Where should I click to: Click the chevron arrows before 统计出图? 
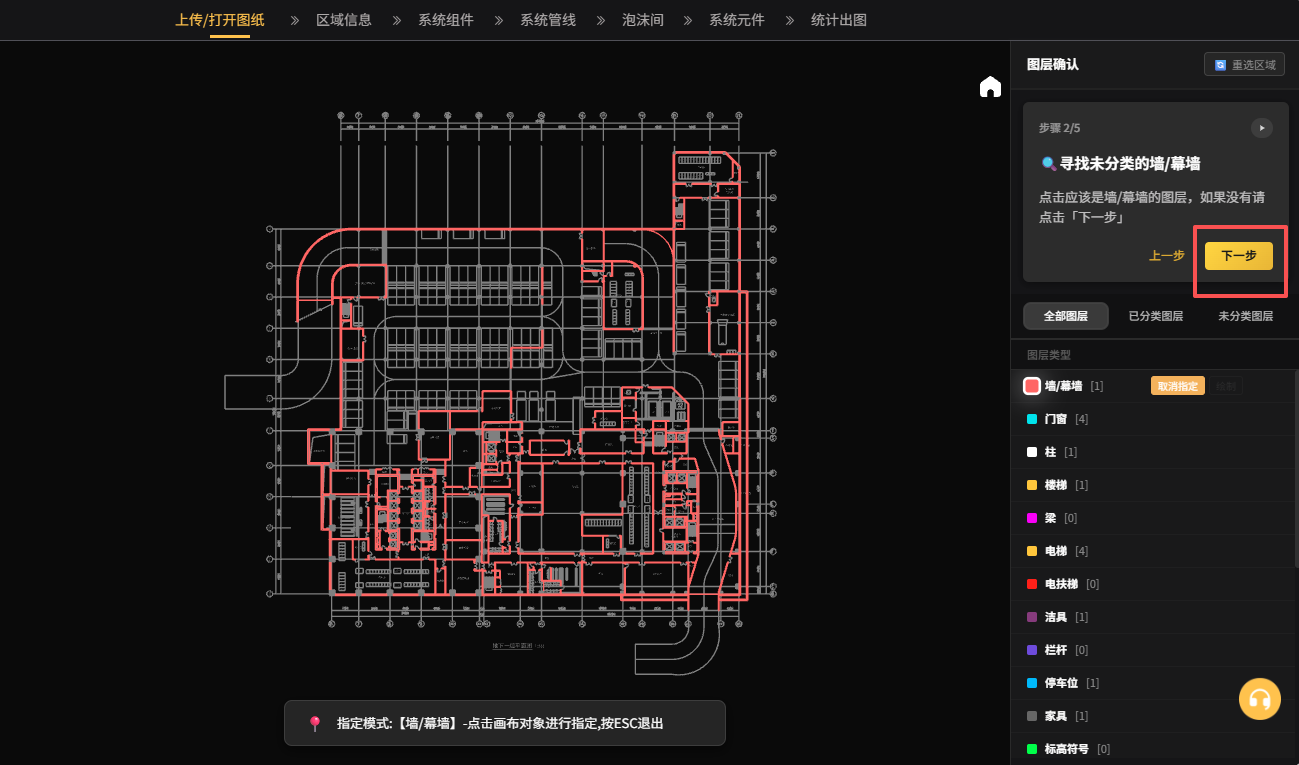pos(790,20)
